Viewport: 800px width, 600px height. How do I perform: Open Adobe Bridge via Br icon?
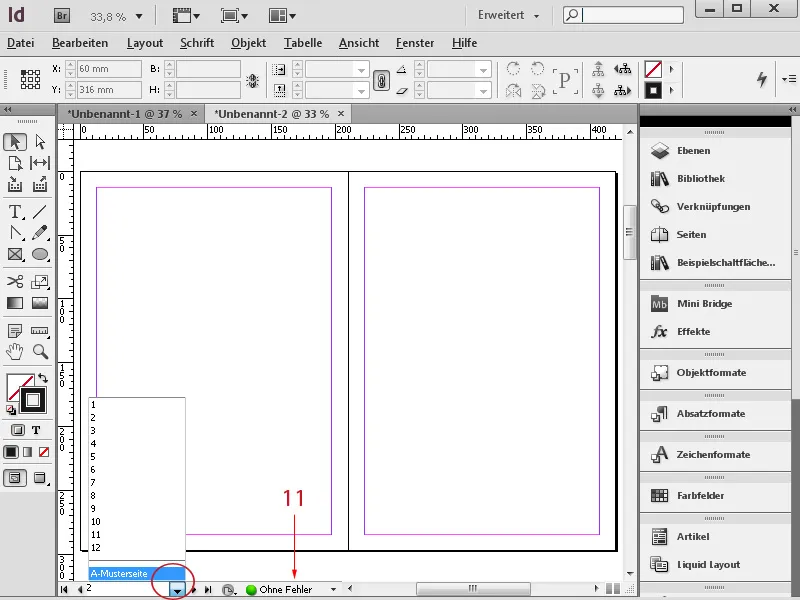point(62,16)
